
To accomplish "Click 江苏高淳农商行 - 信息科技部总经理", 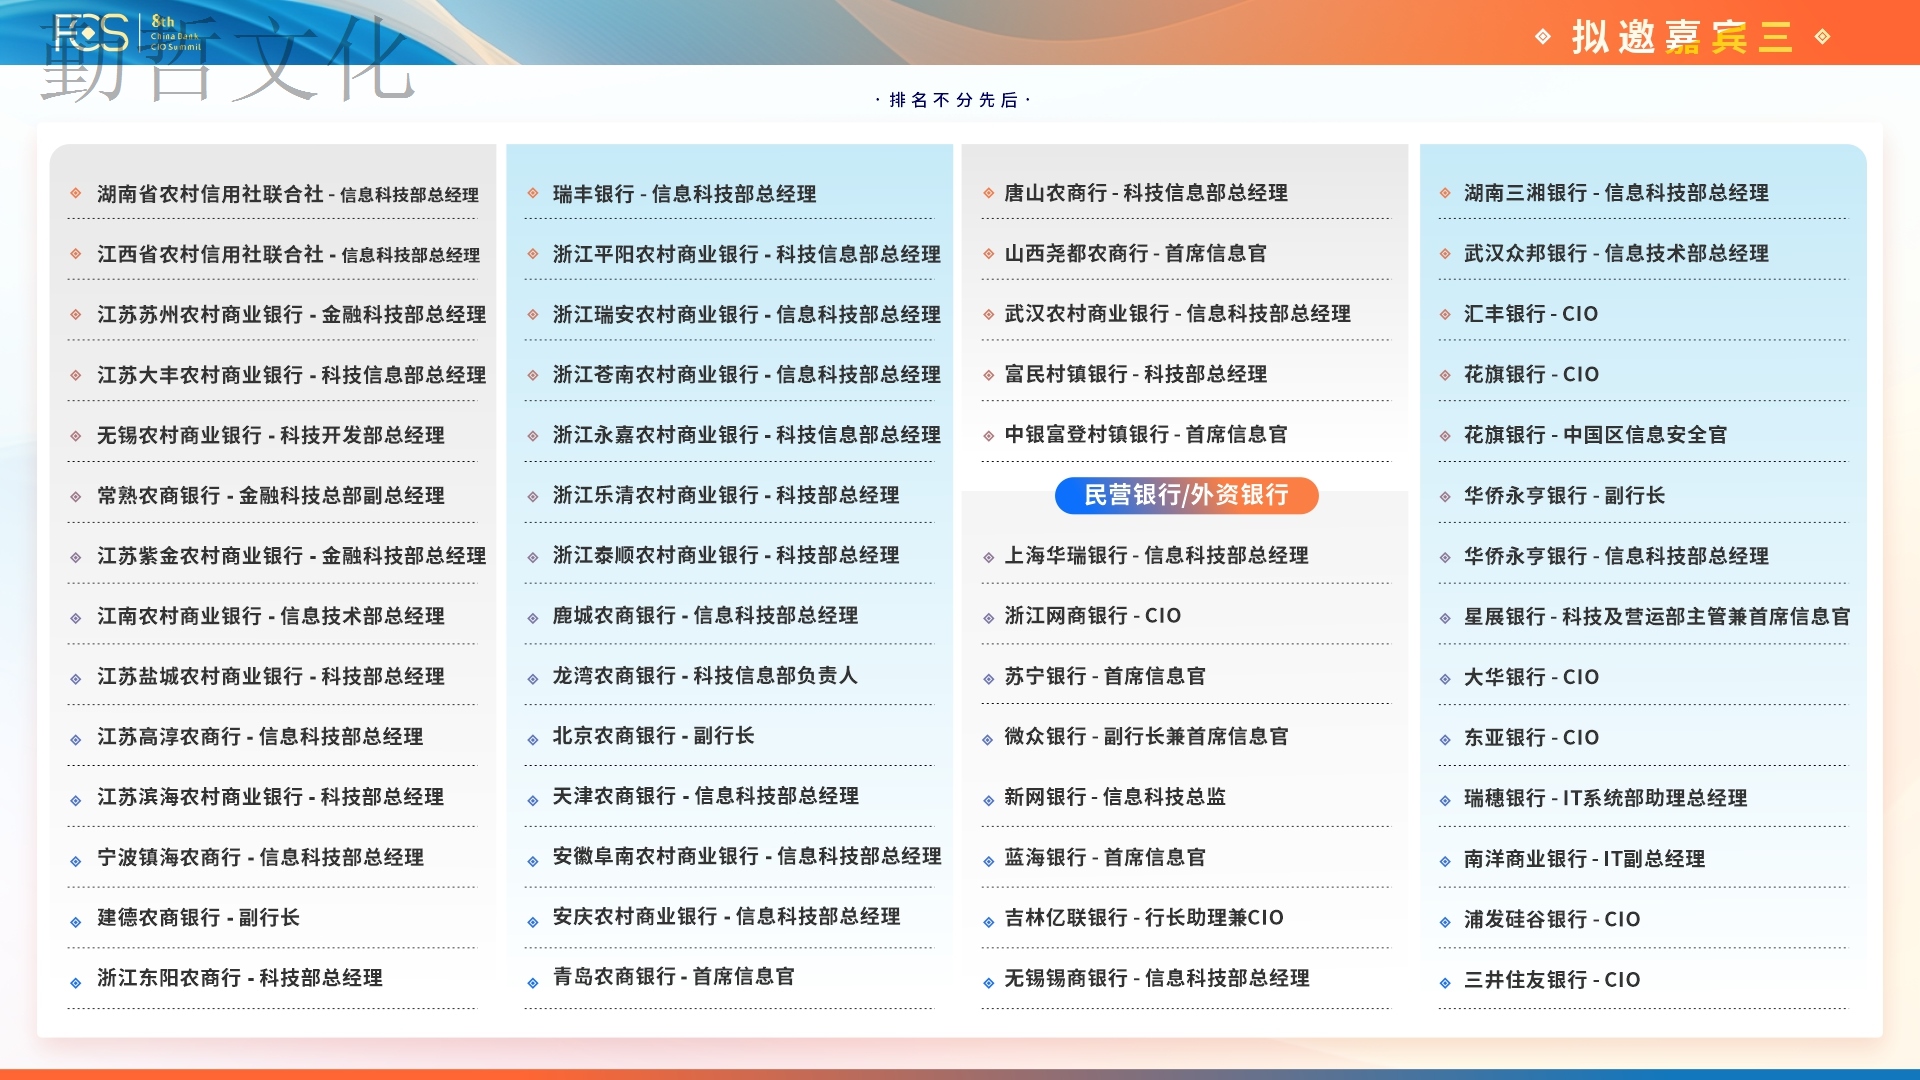I will point(260,736).
